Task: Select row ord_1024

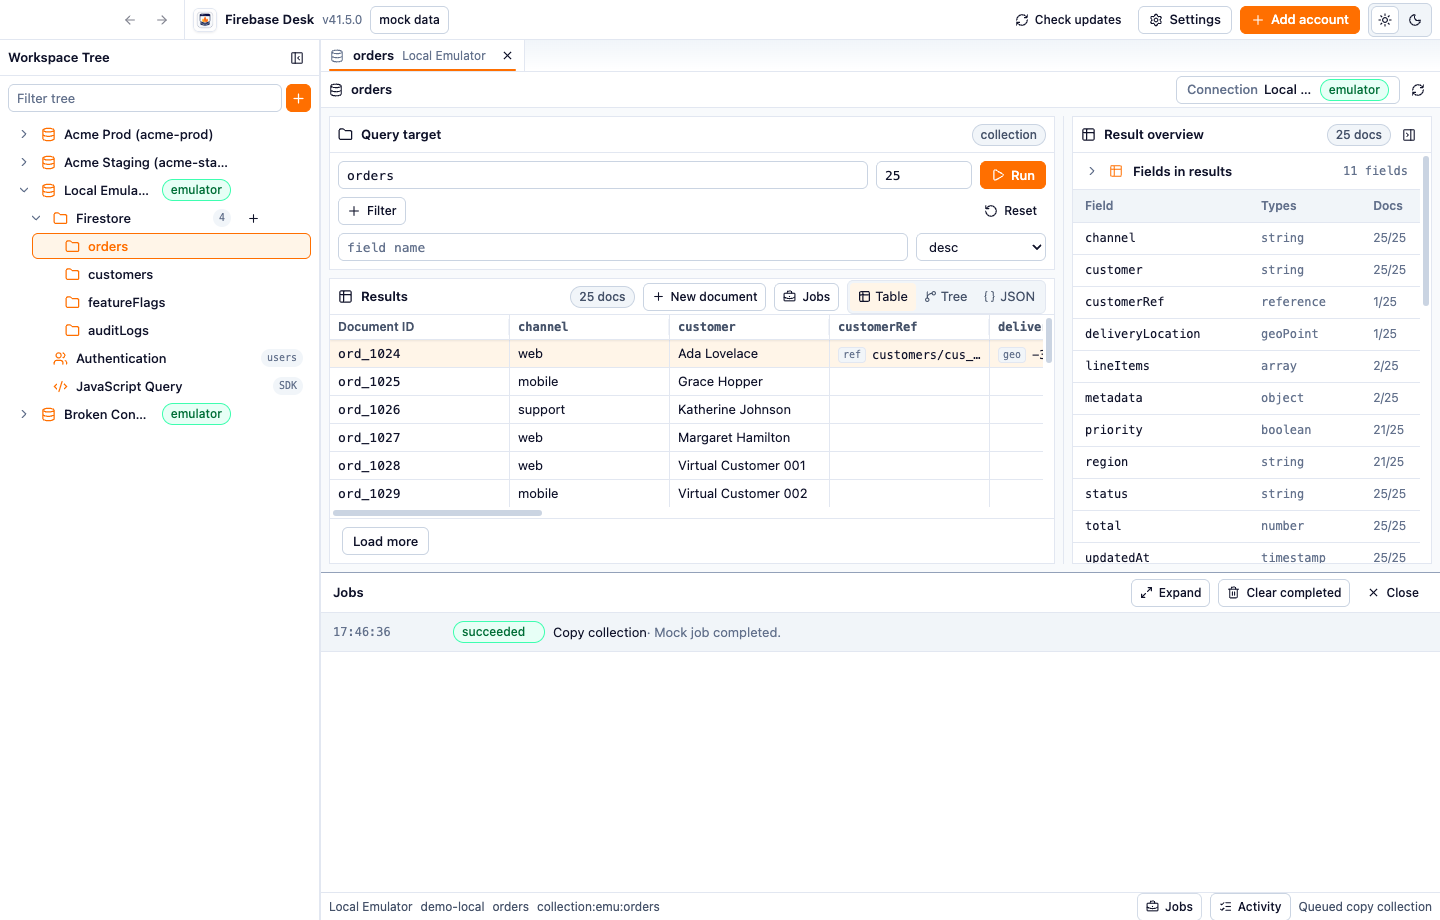Action: coord(687,354)
